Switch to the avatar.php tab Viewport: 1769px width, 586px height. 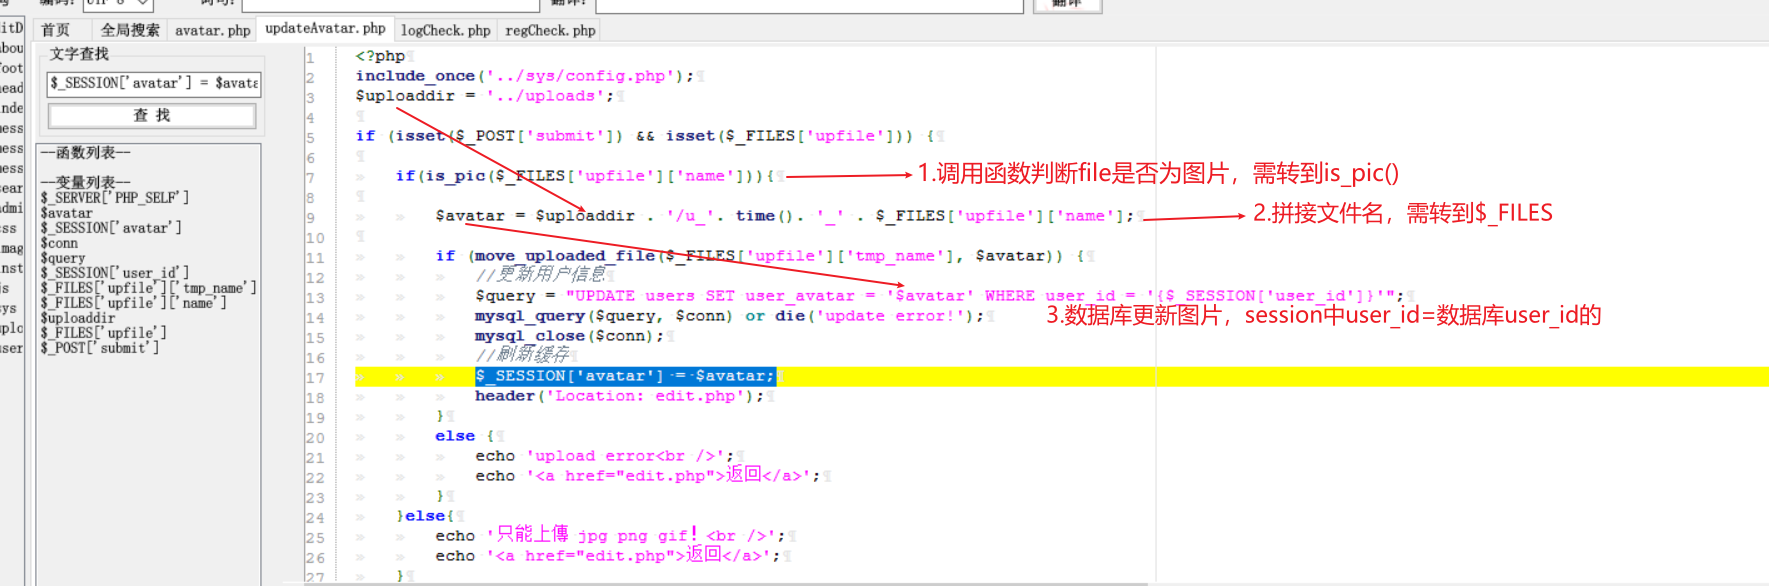[x=213, y=30]
